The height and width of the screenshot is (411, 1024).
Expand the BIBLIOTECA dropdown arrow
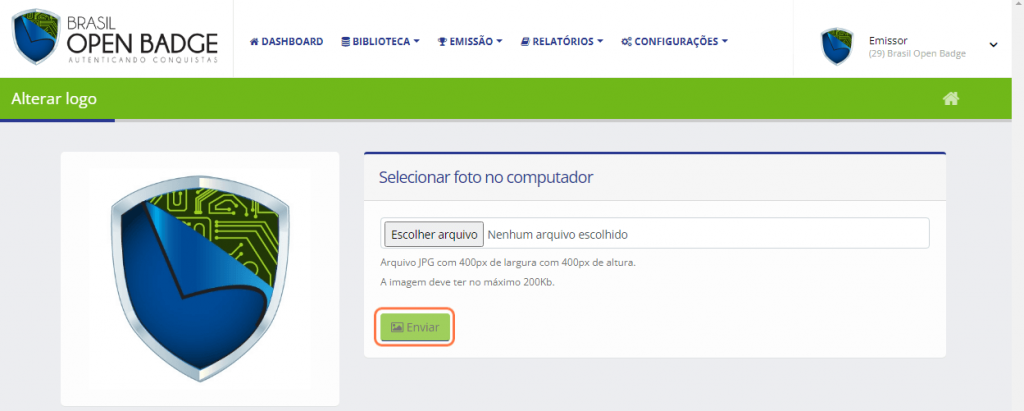click(417, 41)
